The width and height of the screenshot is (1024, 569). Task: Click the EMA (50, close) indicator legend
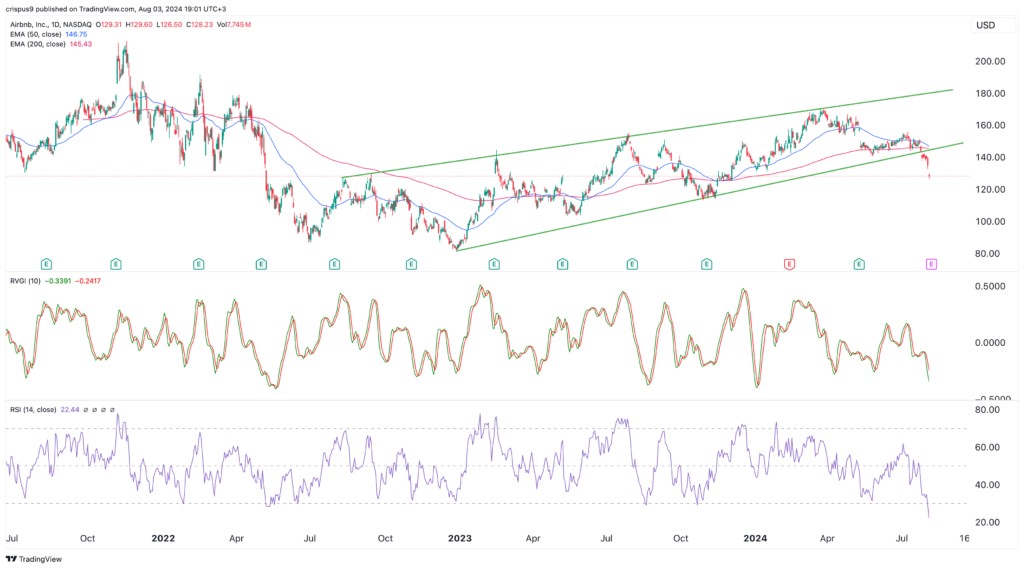coord(35,34)
